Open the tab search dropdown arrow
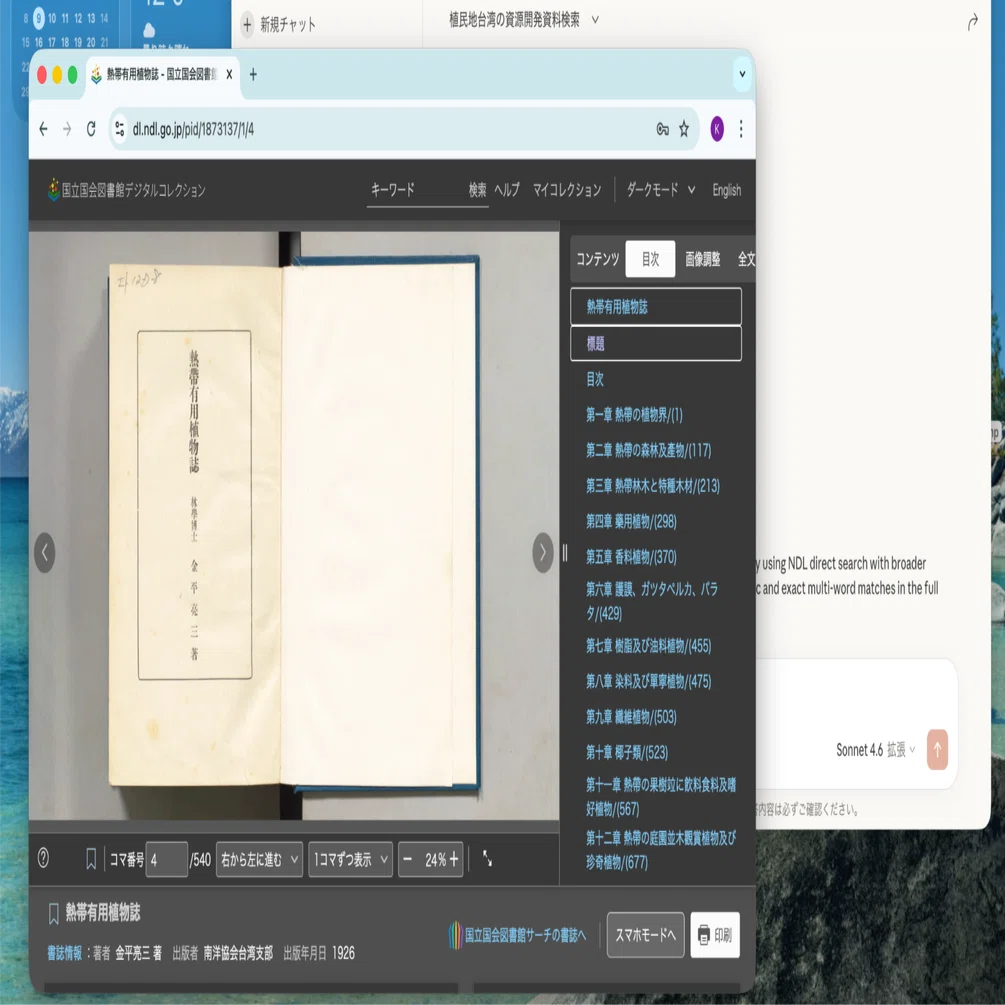 point(742,74)
